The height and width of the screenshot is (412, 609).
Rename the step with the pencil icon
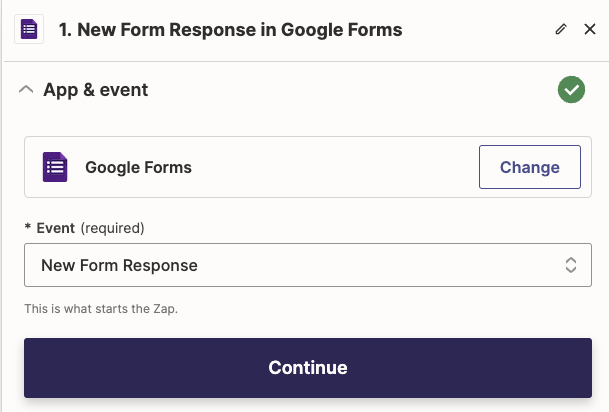click(x=561, y=30)
